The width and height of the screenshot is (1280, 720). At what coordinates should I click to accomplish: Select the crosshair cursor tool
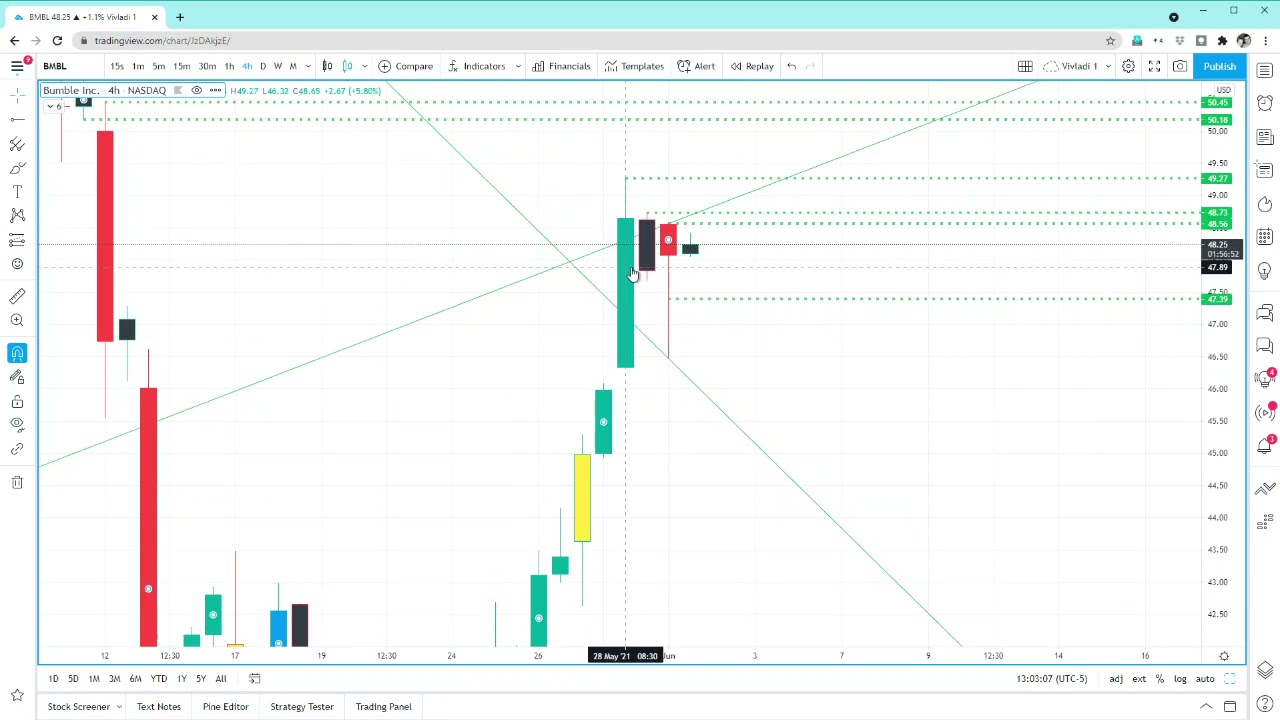(x=17, y=94)
